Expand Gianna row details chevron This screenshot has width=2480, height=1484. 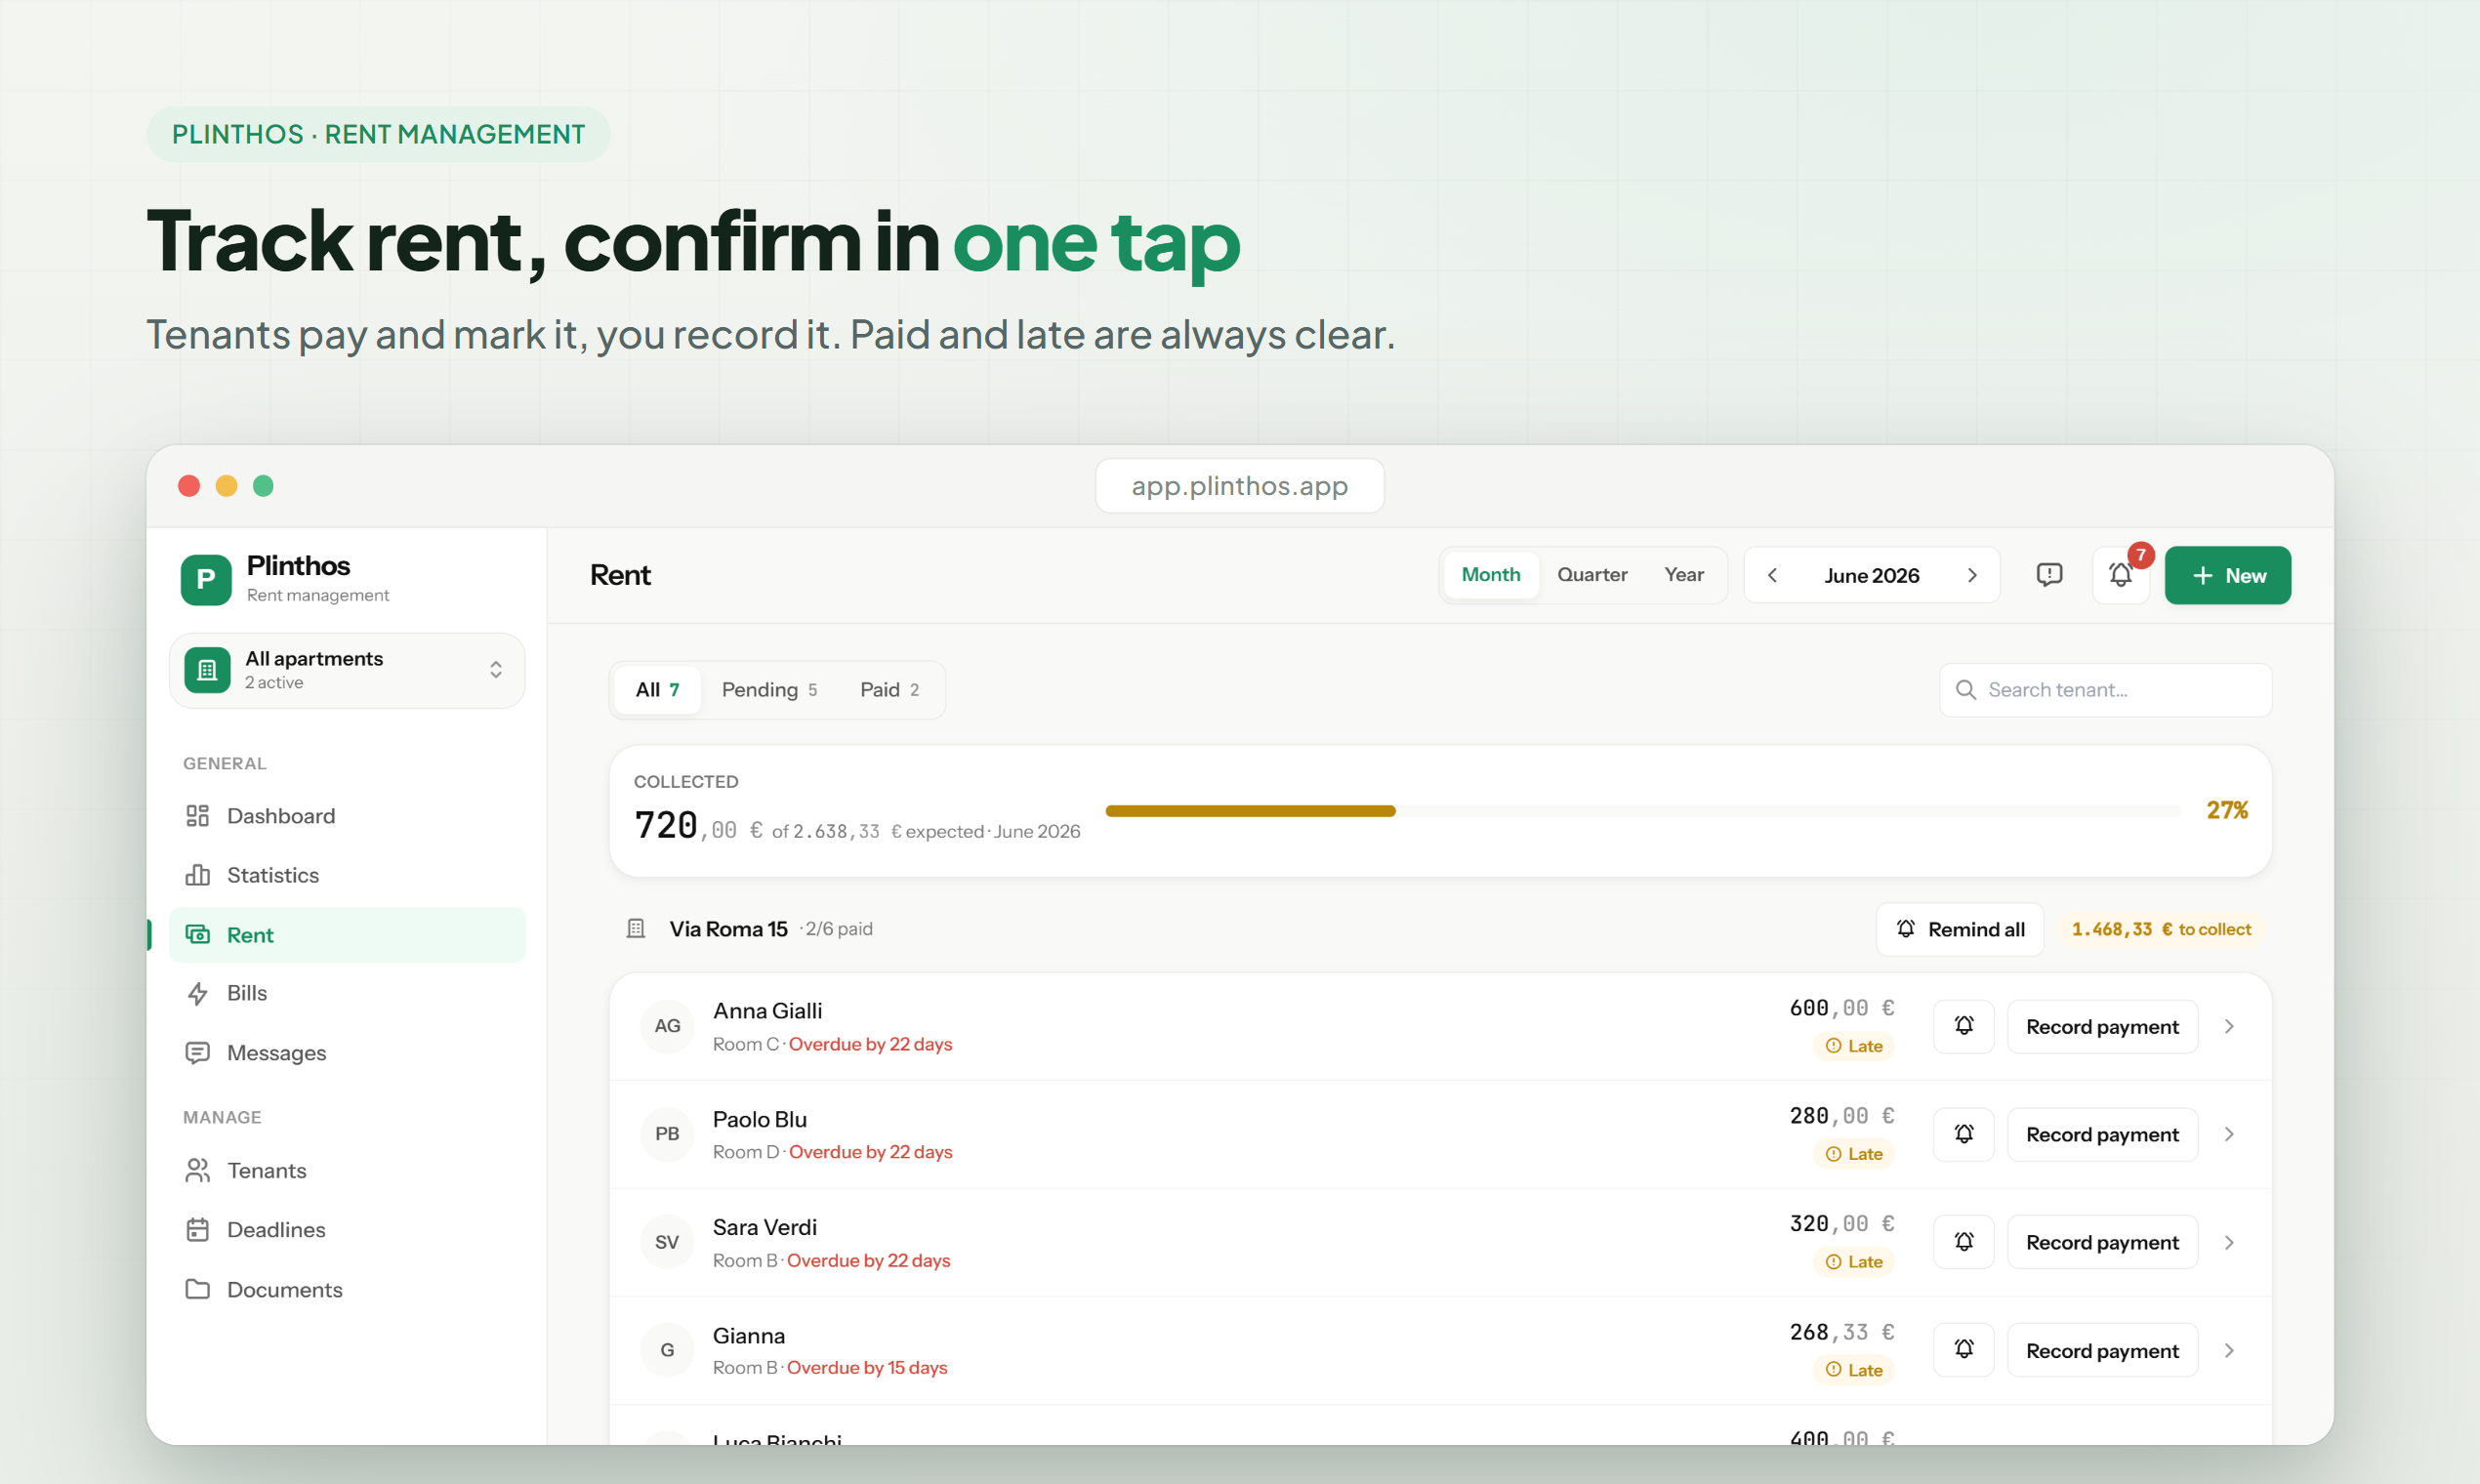(x=2229, y=1350)
